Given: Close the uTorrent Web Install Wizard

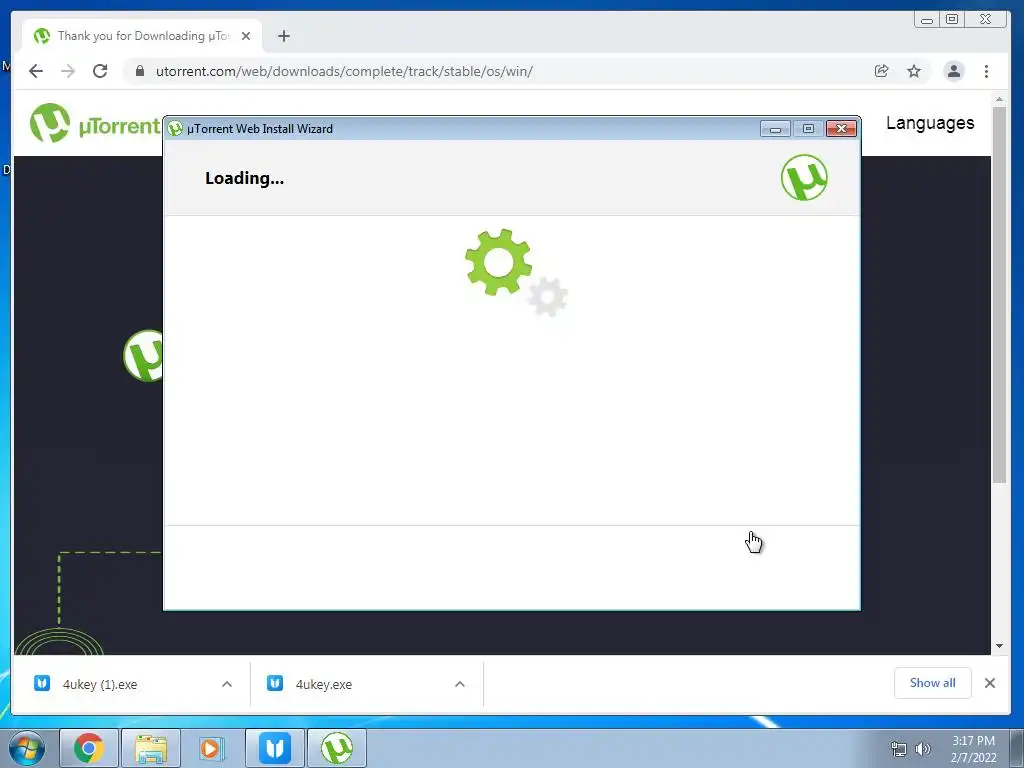Looking at the screenshot, I should 841,129.
